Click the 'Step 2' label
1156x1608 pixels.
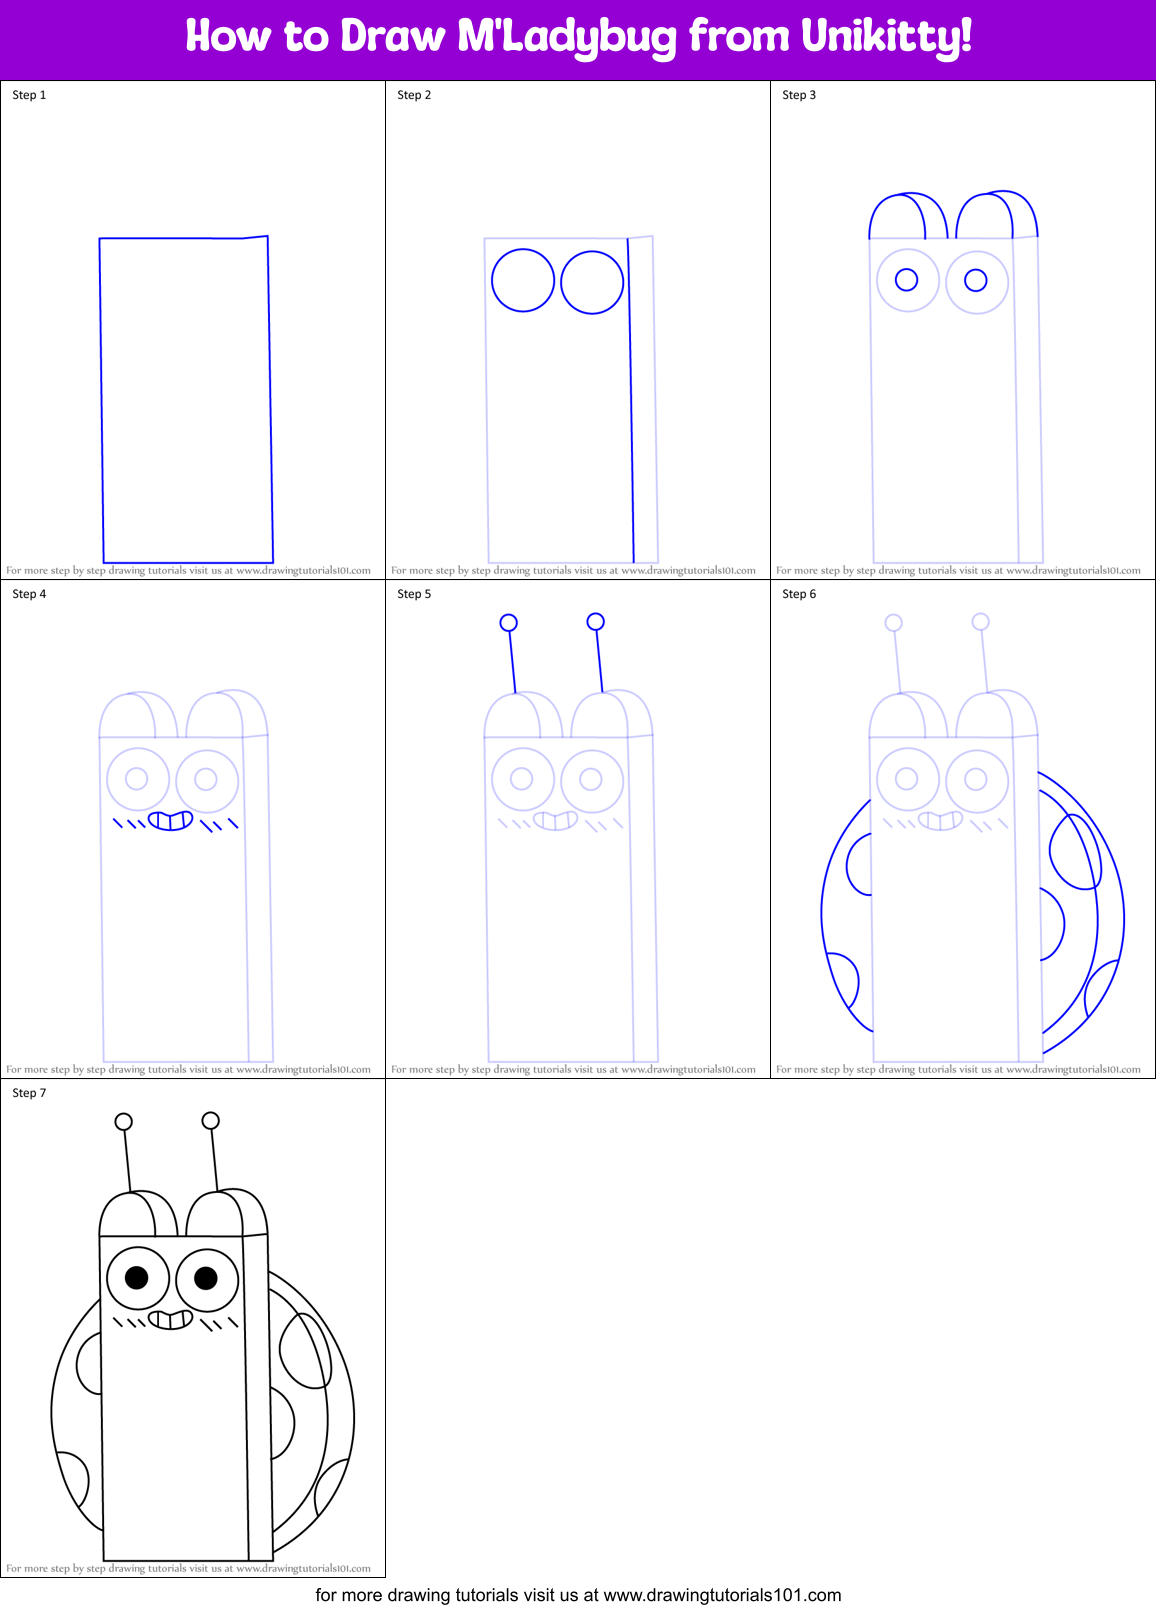pos(414,95)
